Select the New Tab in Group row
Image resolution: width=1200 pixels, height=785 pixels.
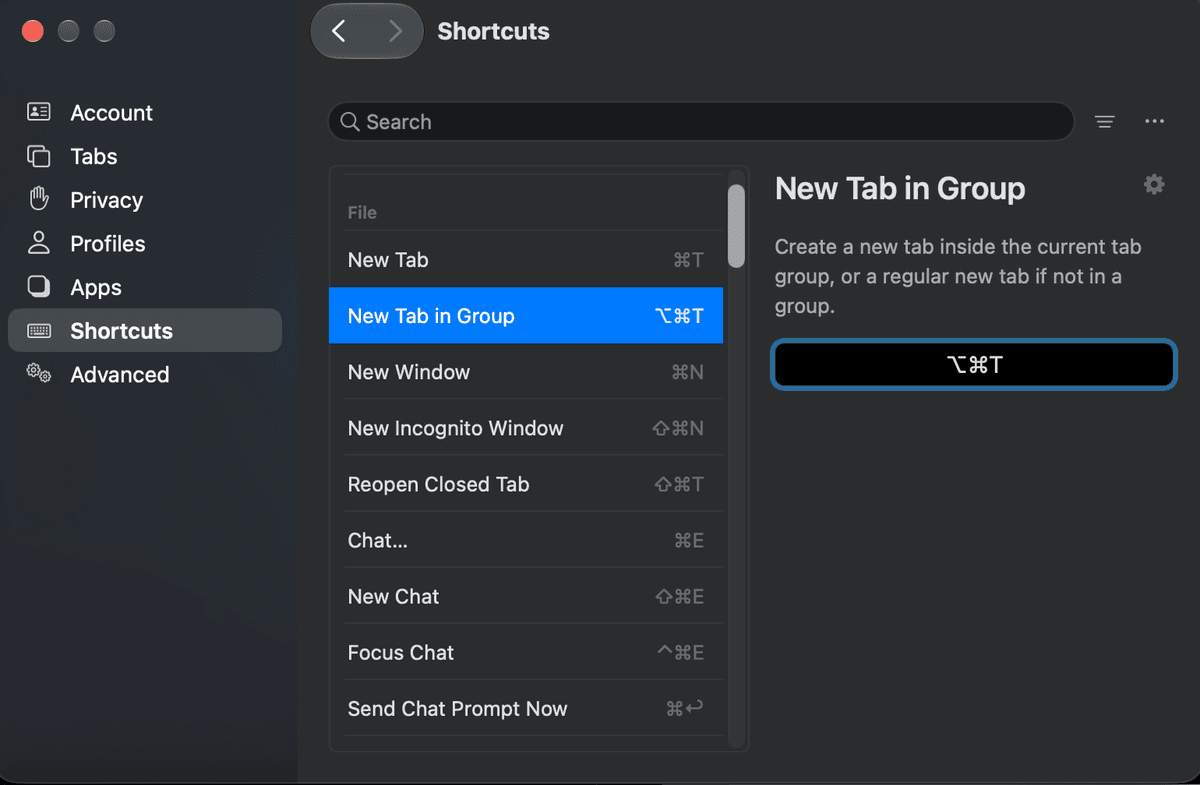(526, 316)
